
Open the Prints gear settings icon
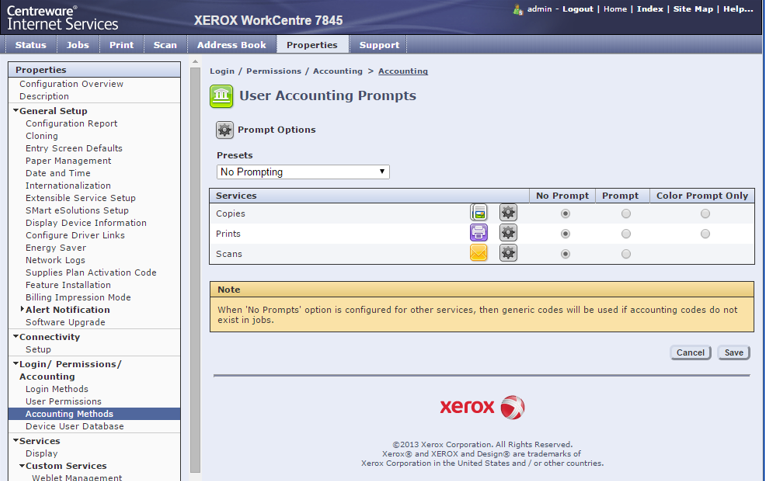pyautogui.click(x=508, y=233)
